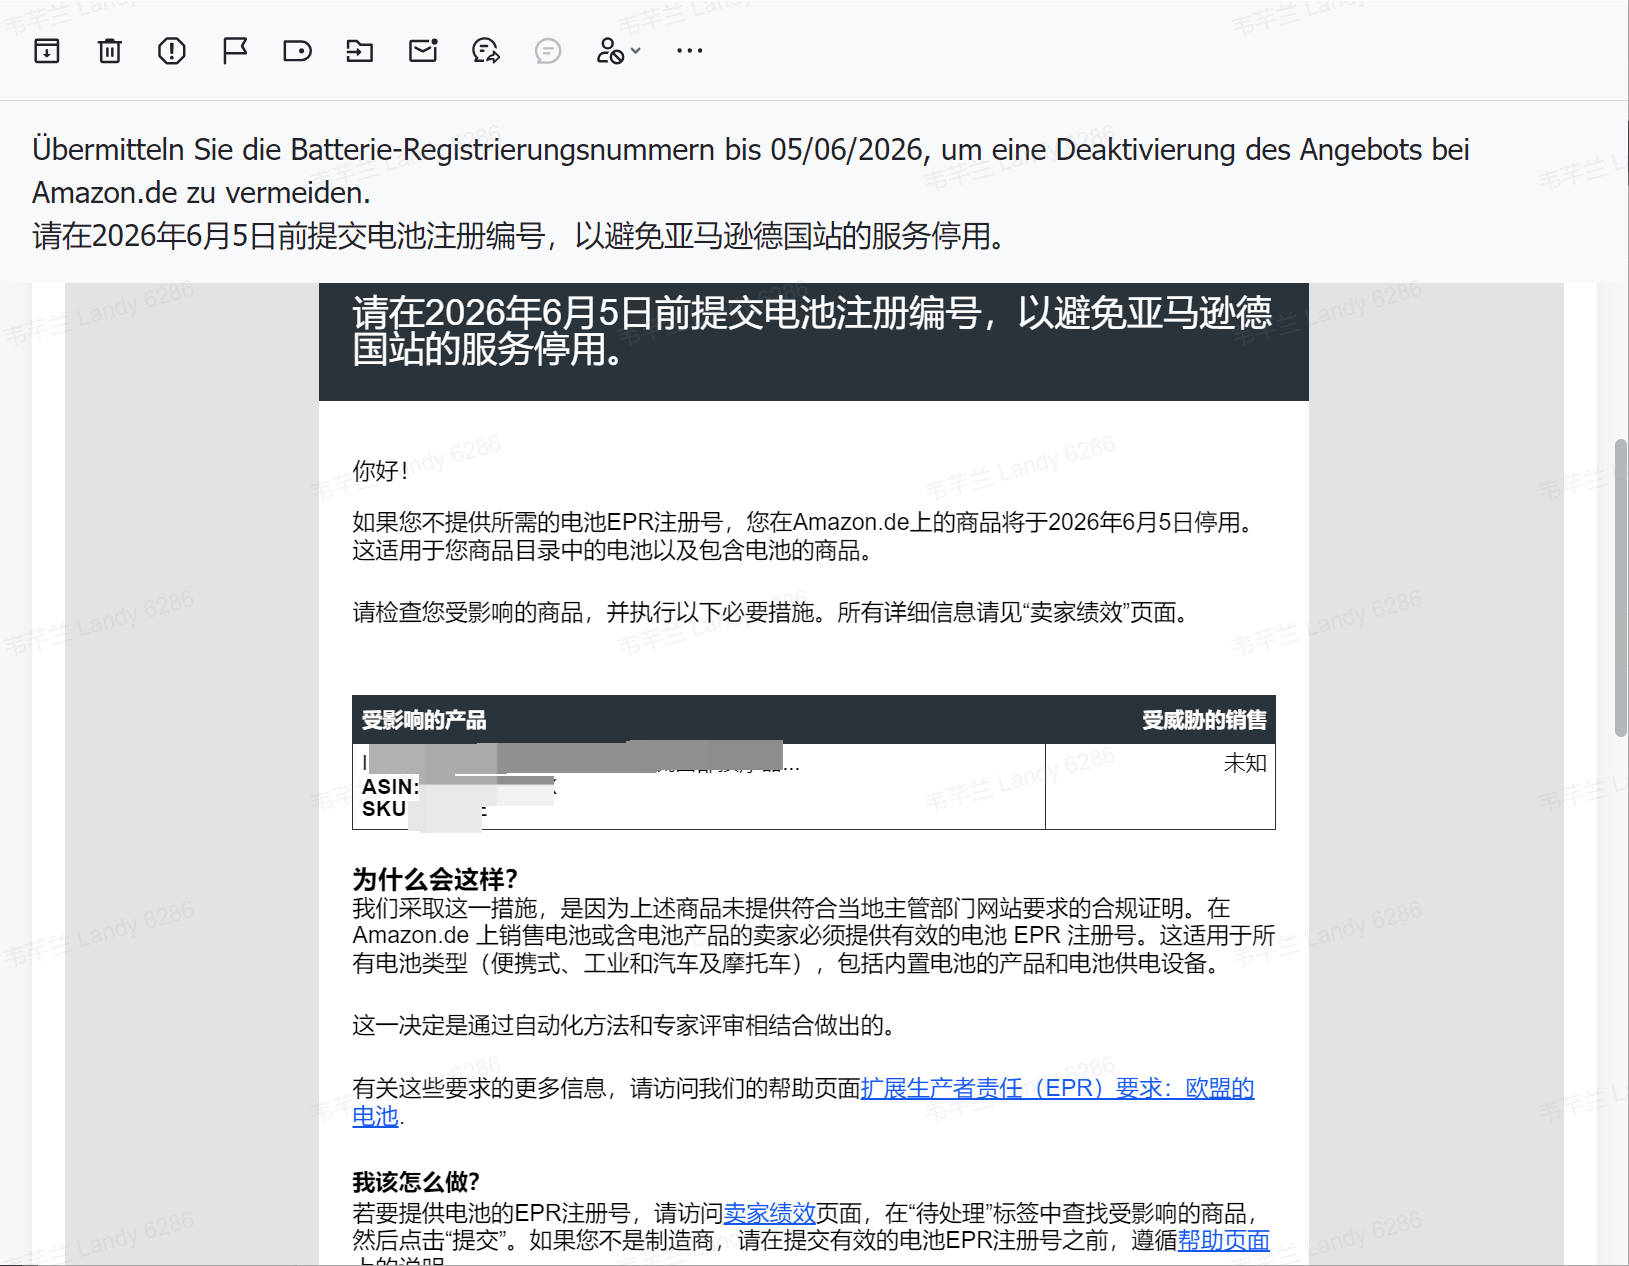Open the more actions ellipsis menu
The image size is (1629, 1266).
690,50
